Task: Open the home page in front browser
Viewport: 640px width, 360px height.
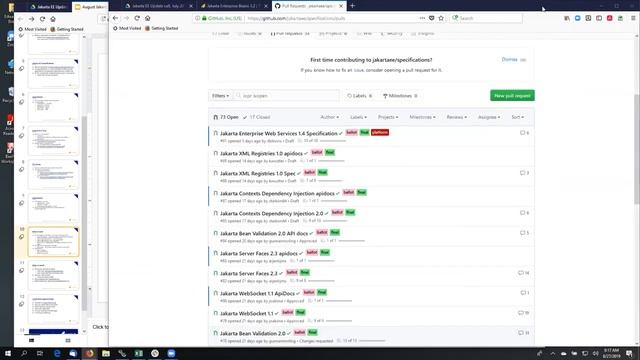Action: pyautogui.click(x=147, y=18)
